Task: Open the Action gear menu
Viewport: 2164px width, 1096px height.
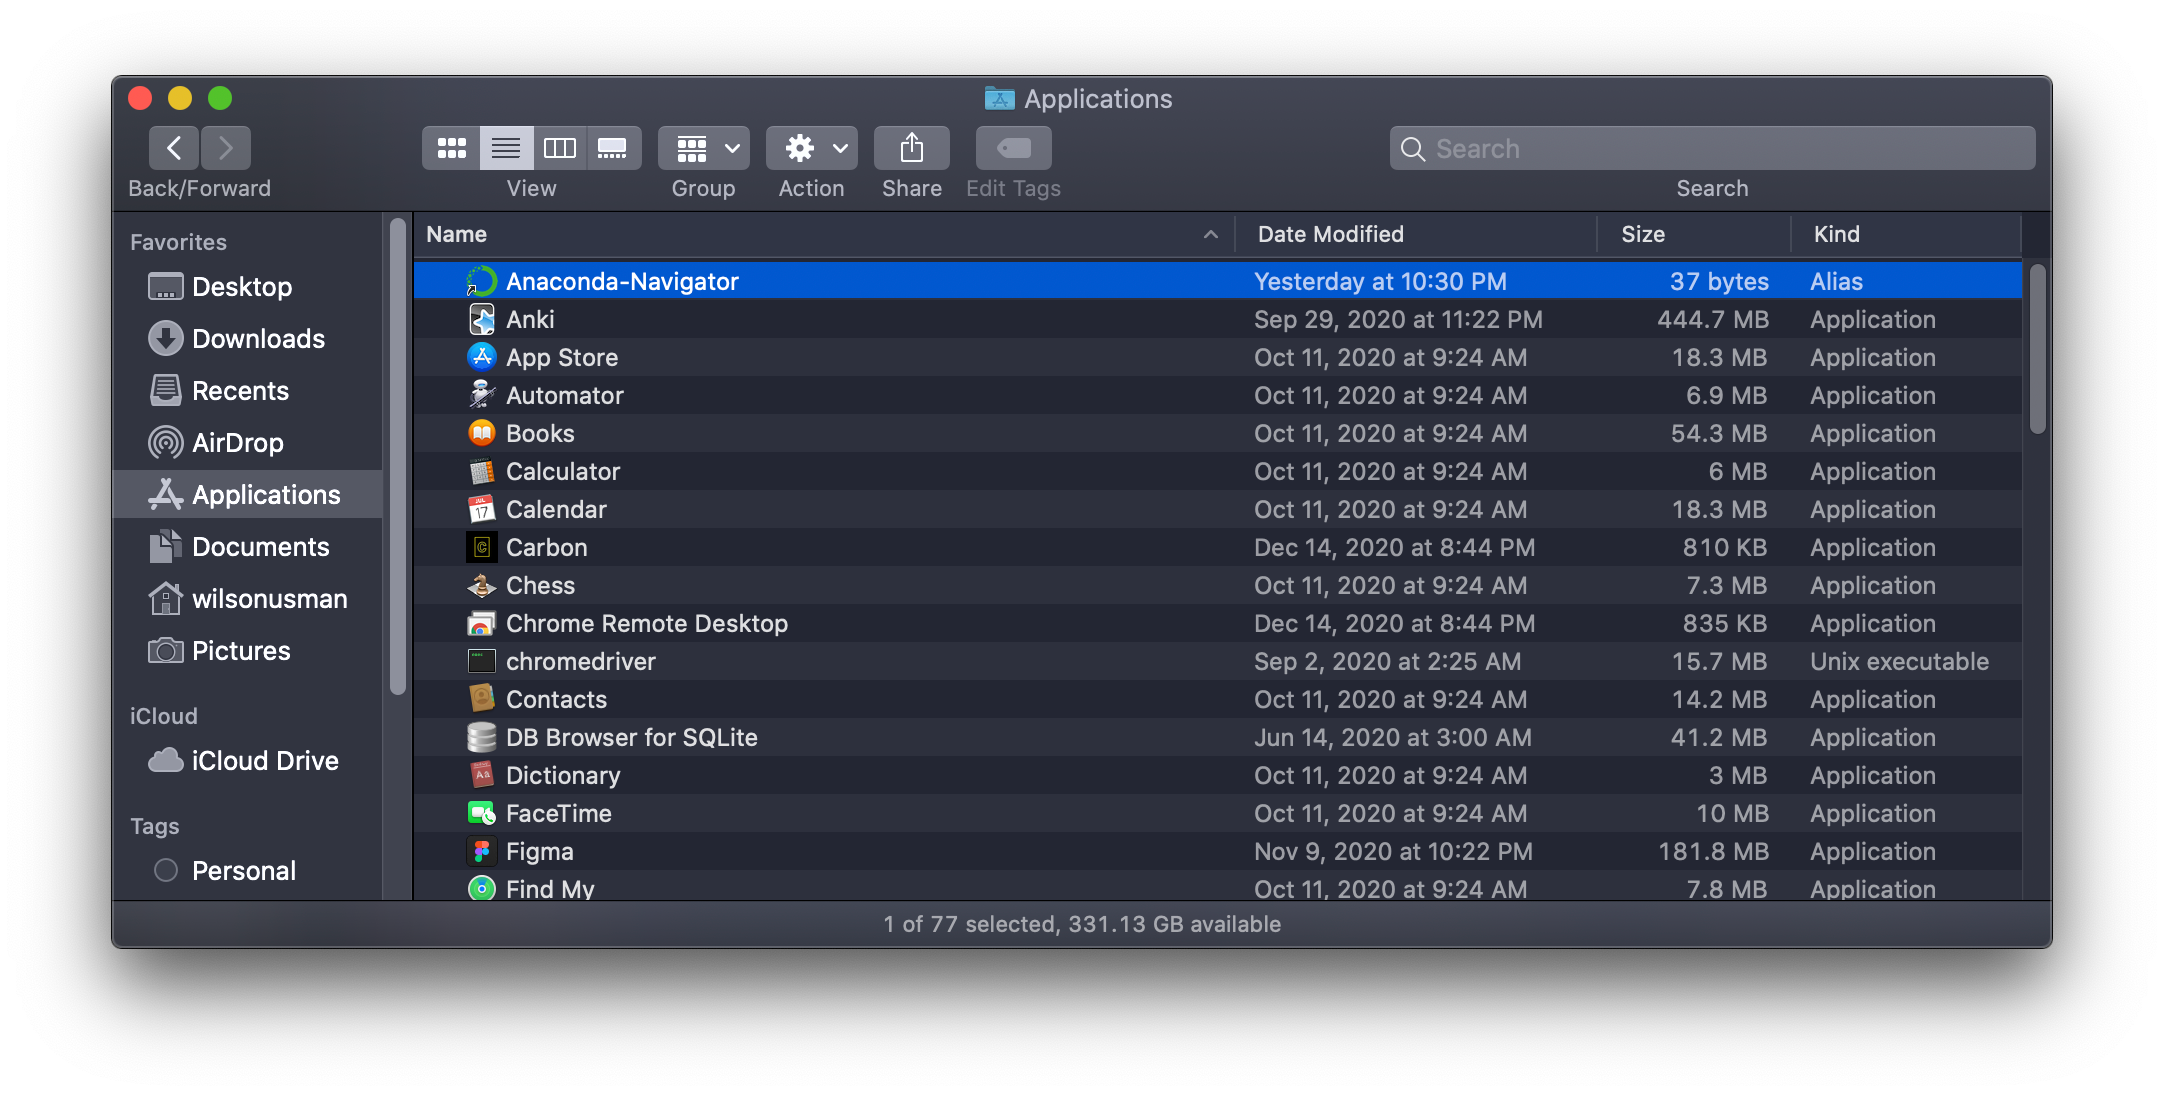Action: click(x=812, y=148)
